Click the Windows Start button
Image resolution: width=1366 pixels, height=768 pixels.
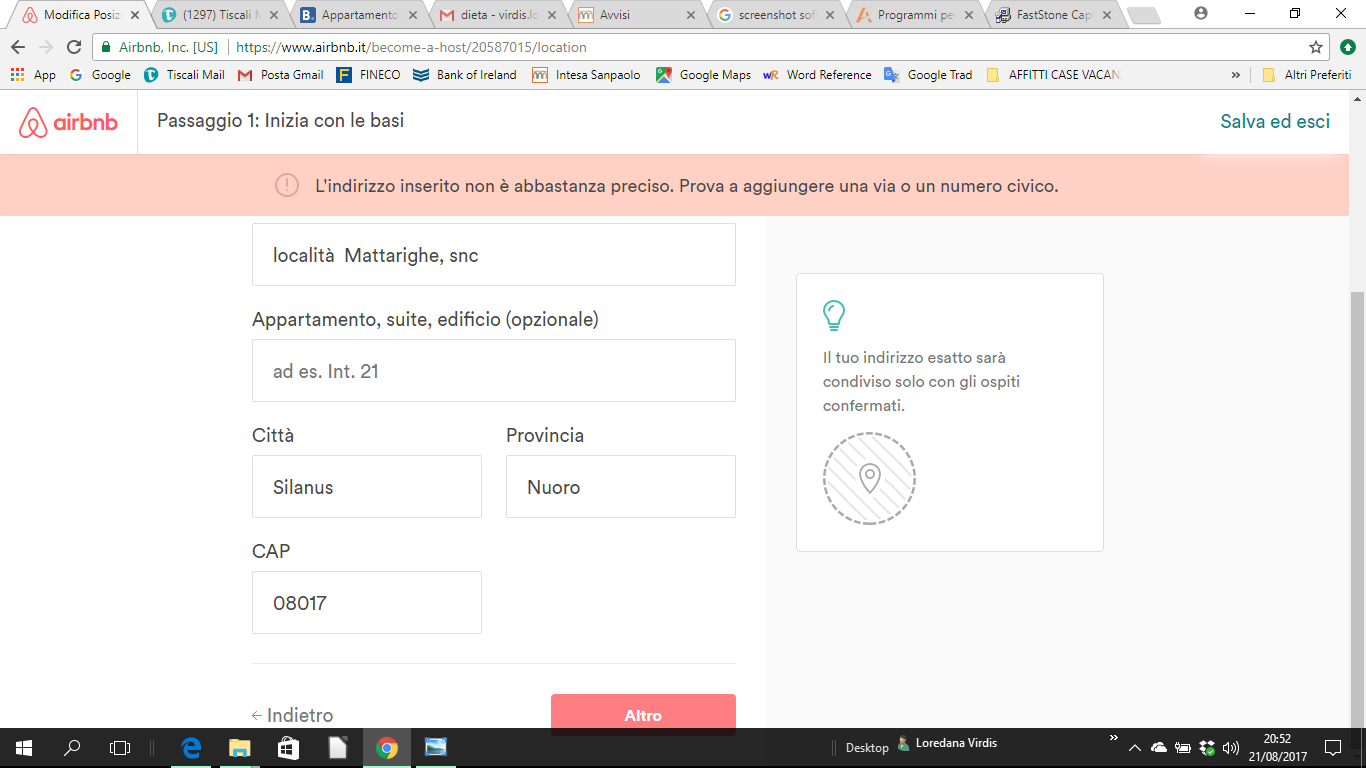[24, 747]
